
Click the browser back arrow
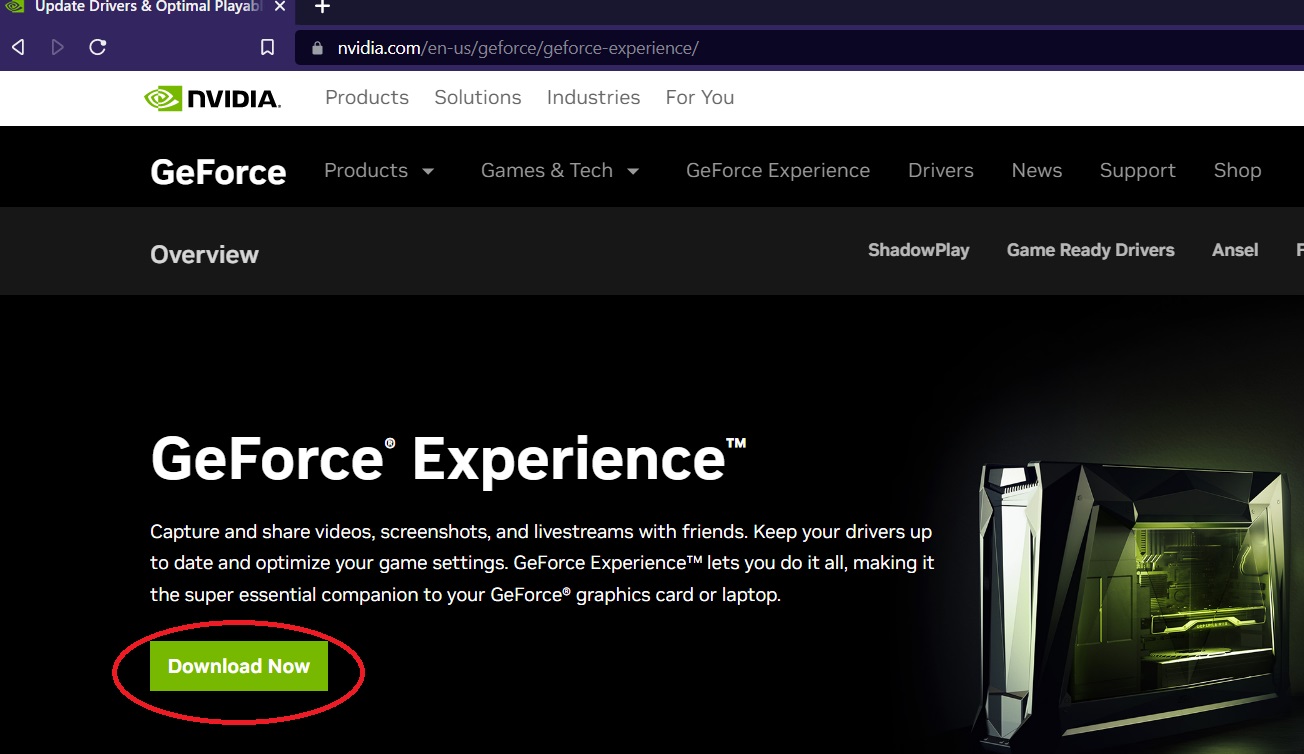click(x=18, y=47)
